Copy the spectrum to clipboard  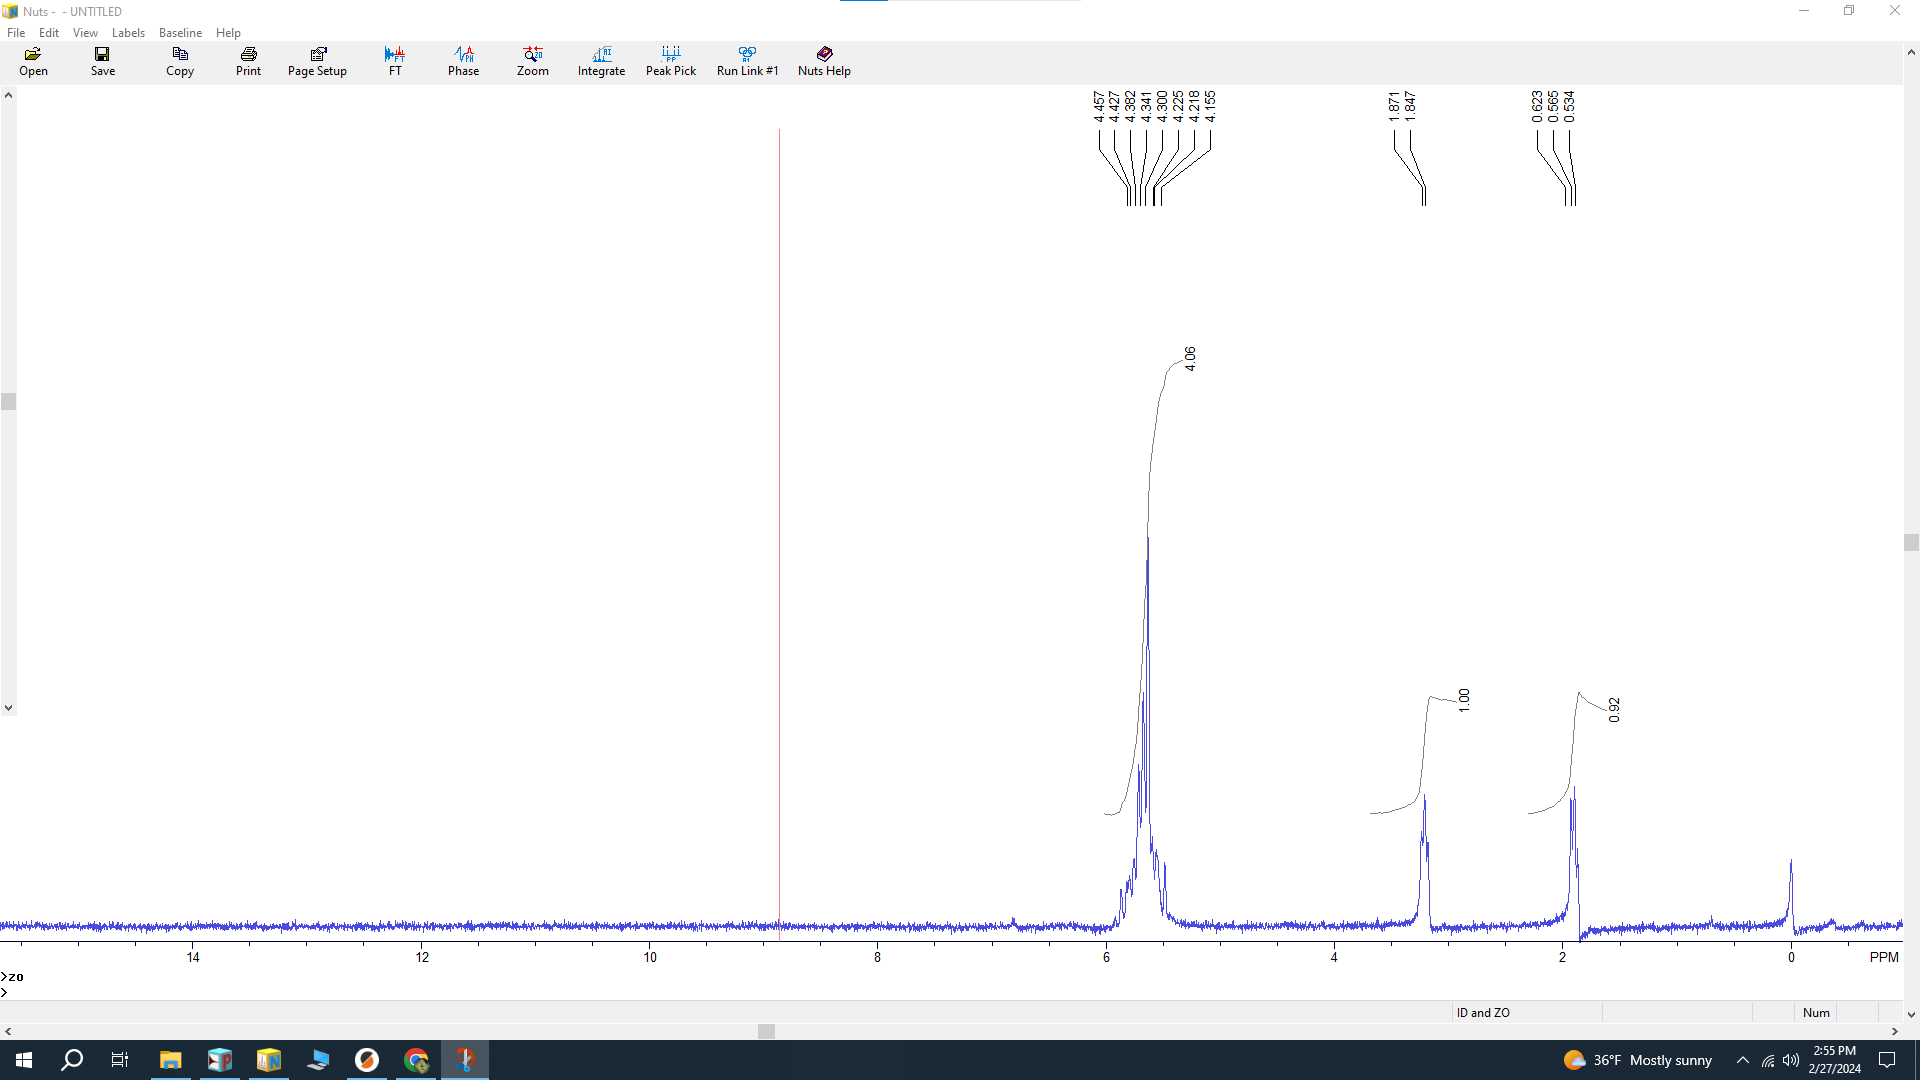point(180,61)
